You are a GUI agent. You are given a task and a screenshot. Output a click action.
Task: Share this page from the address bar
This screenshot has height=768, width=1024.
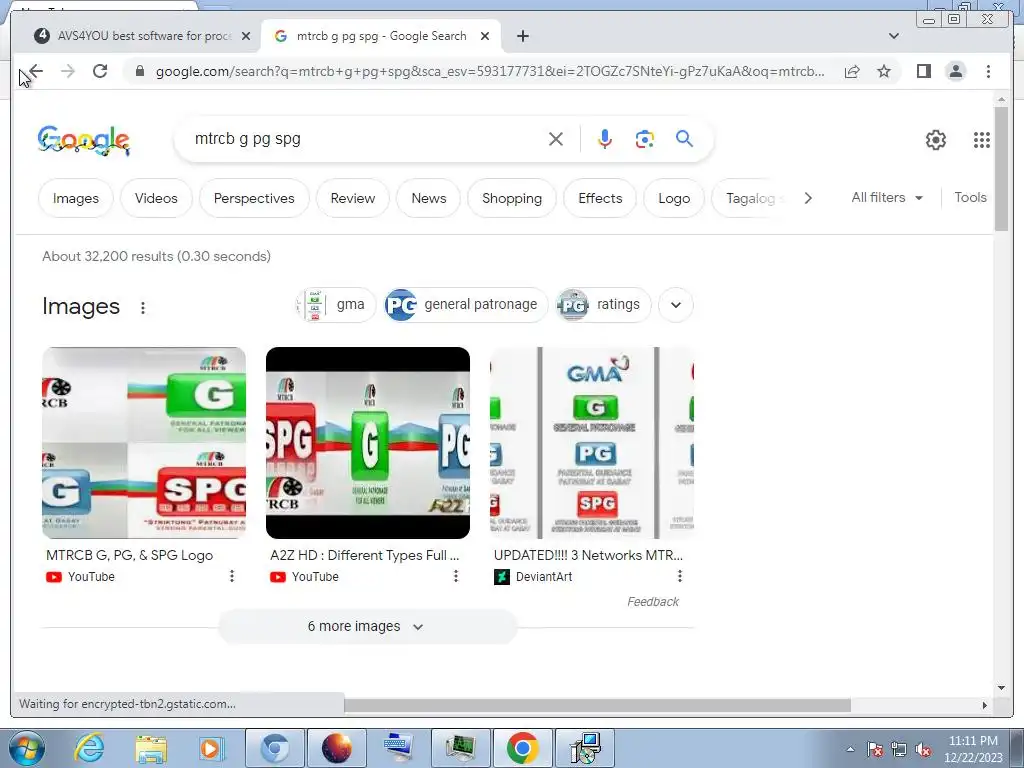point(852,71)
